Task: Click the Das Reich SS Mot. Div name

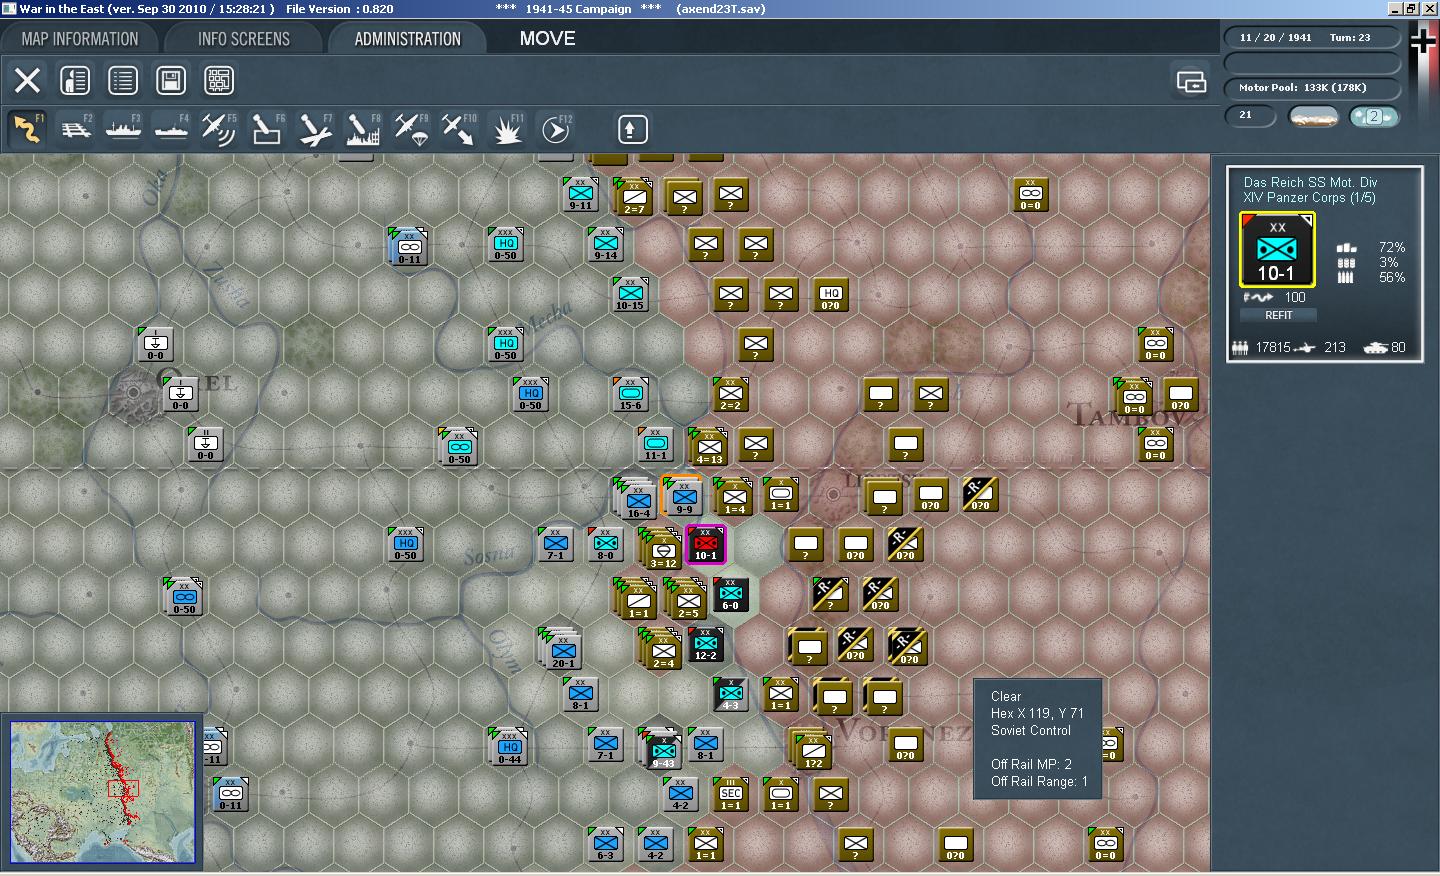Action: point(1310,182)
